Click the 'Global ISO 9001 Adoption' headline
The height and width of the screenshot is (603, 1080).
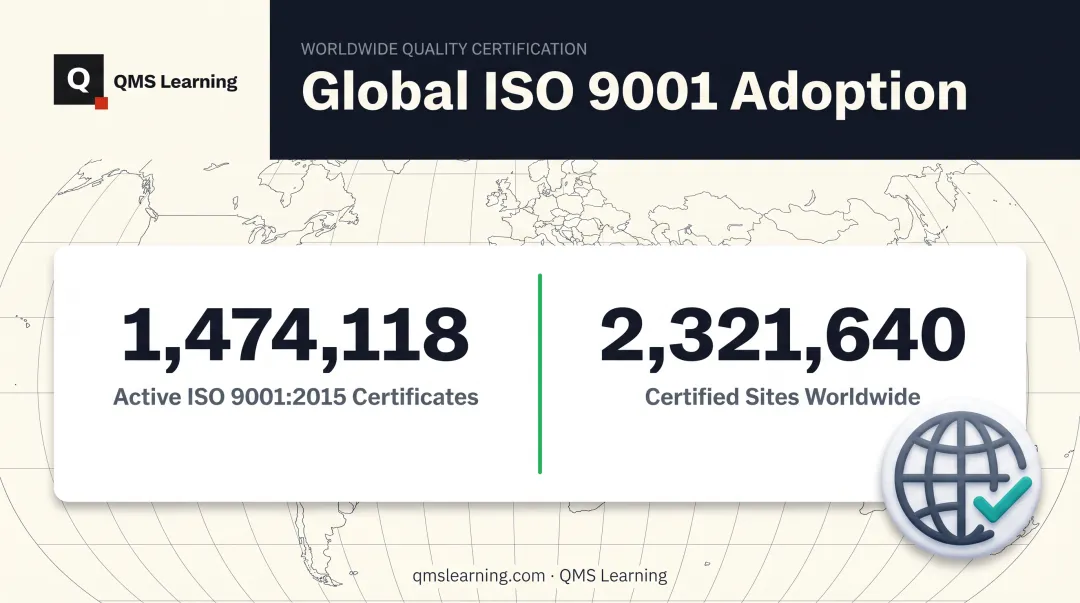coord(634,91)
